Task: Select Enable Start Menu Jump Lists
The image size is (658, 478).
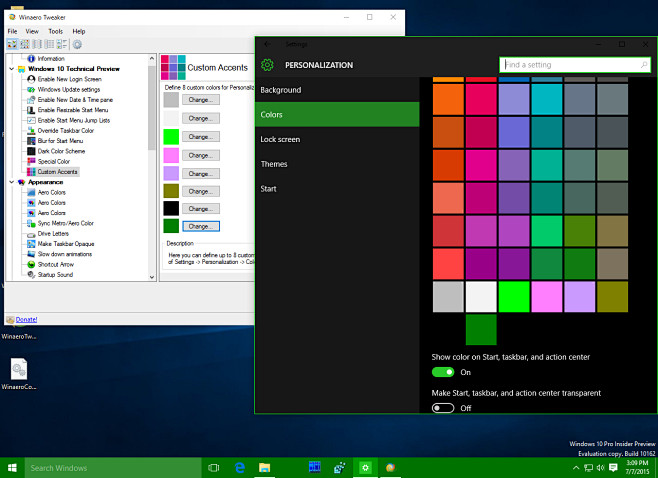Action: tap(73, 120)
